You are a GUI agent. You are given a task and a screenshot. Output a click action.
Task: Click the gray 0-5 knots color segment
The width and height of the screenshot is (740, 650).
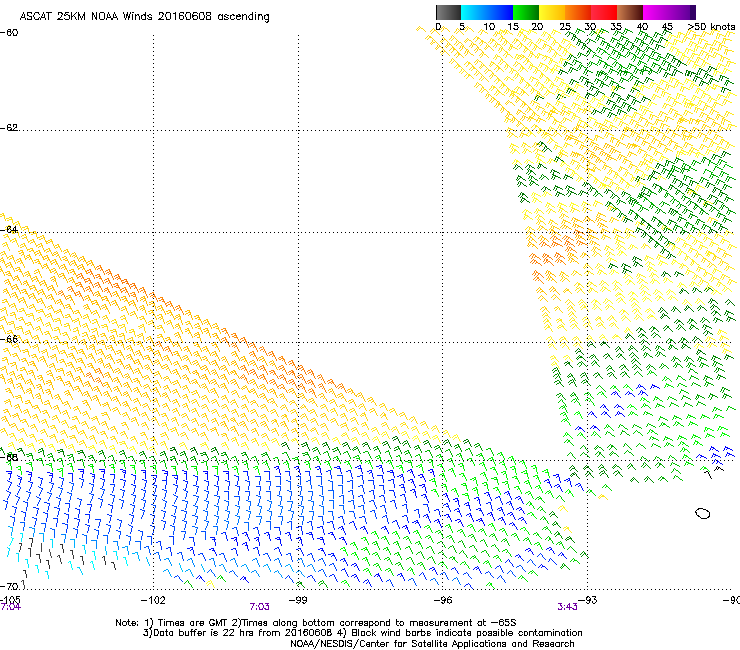pyautogui.click(x=448, y=12)
